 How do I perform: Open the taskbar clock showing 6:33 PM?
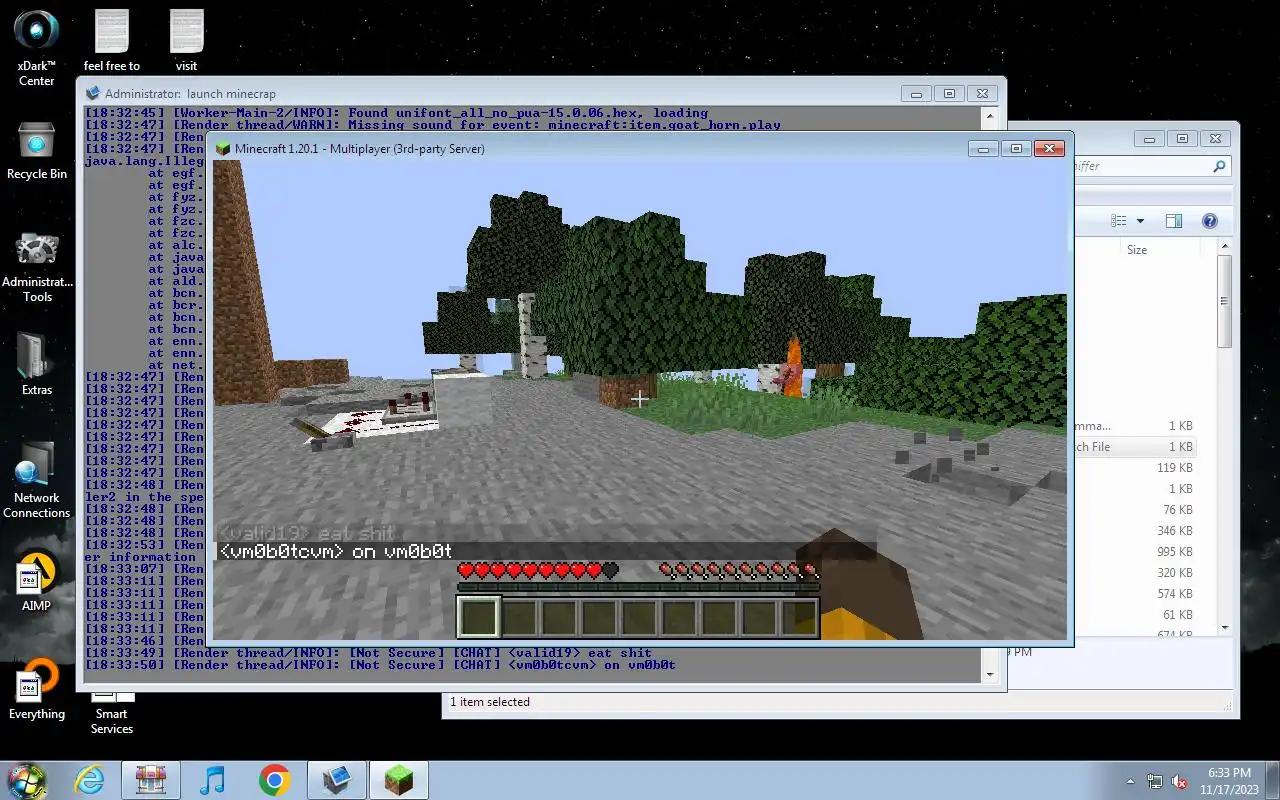[x=1229, y=781]
